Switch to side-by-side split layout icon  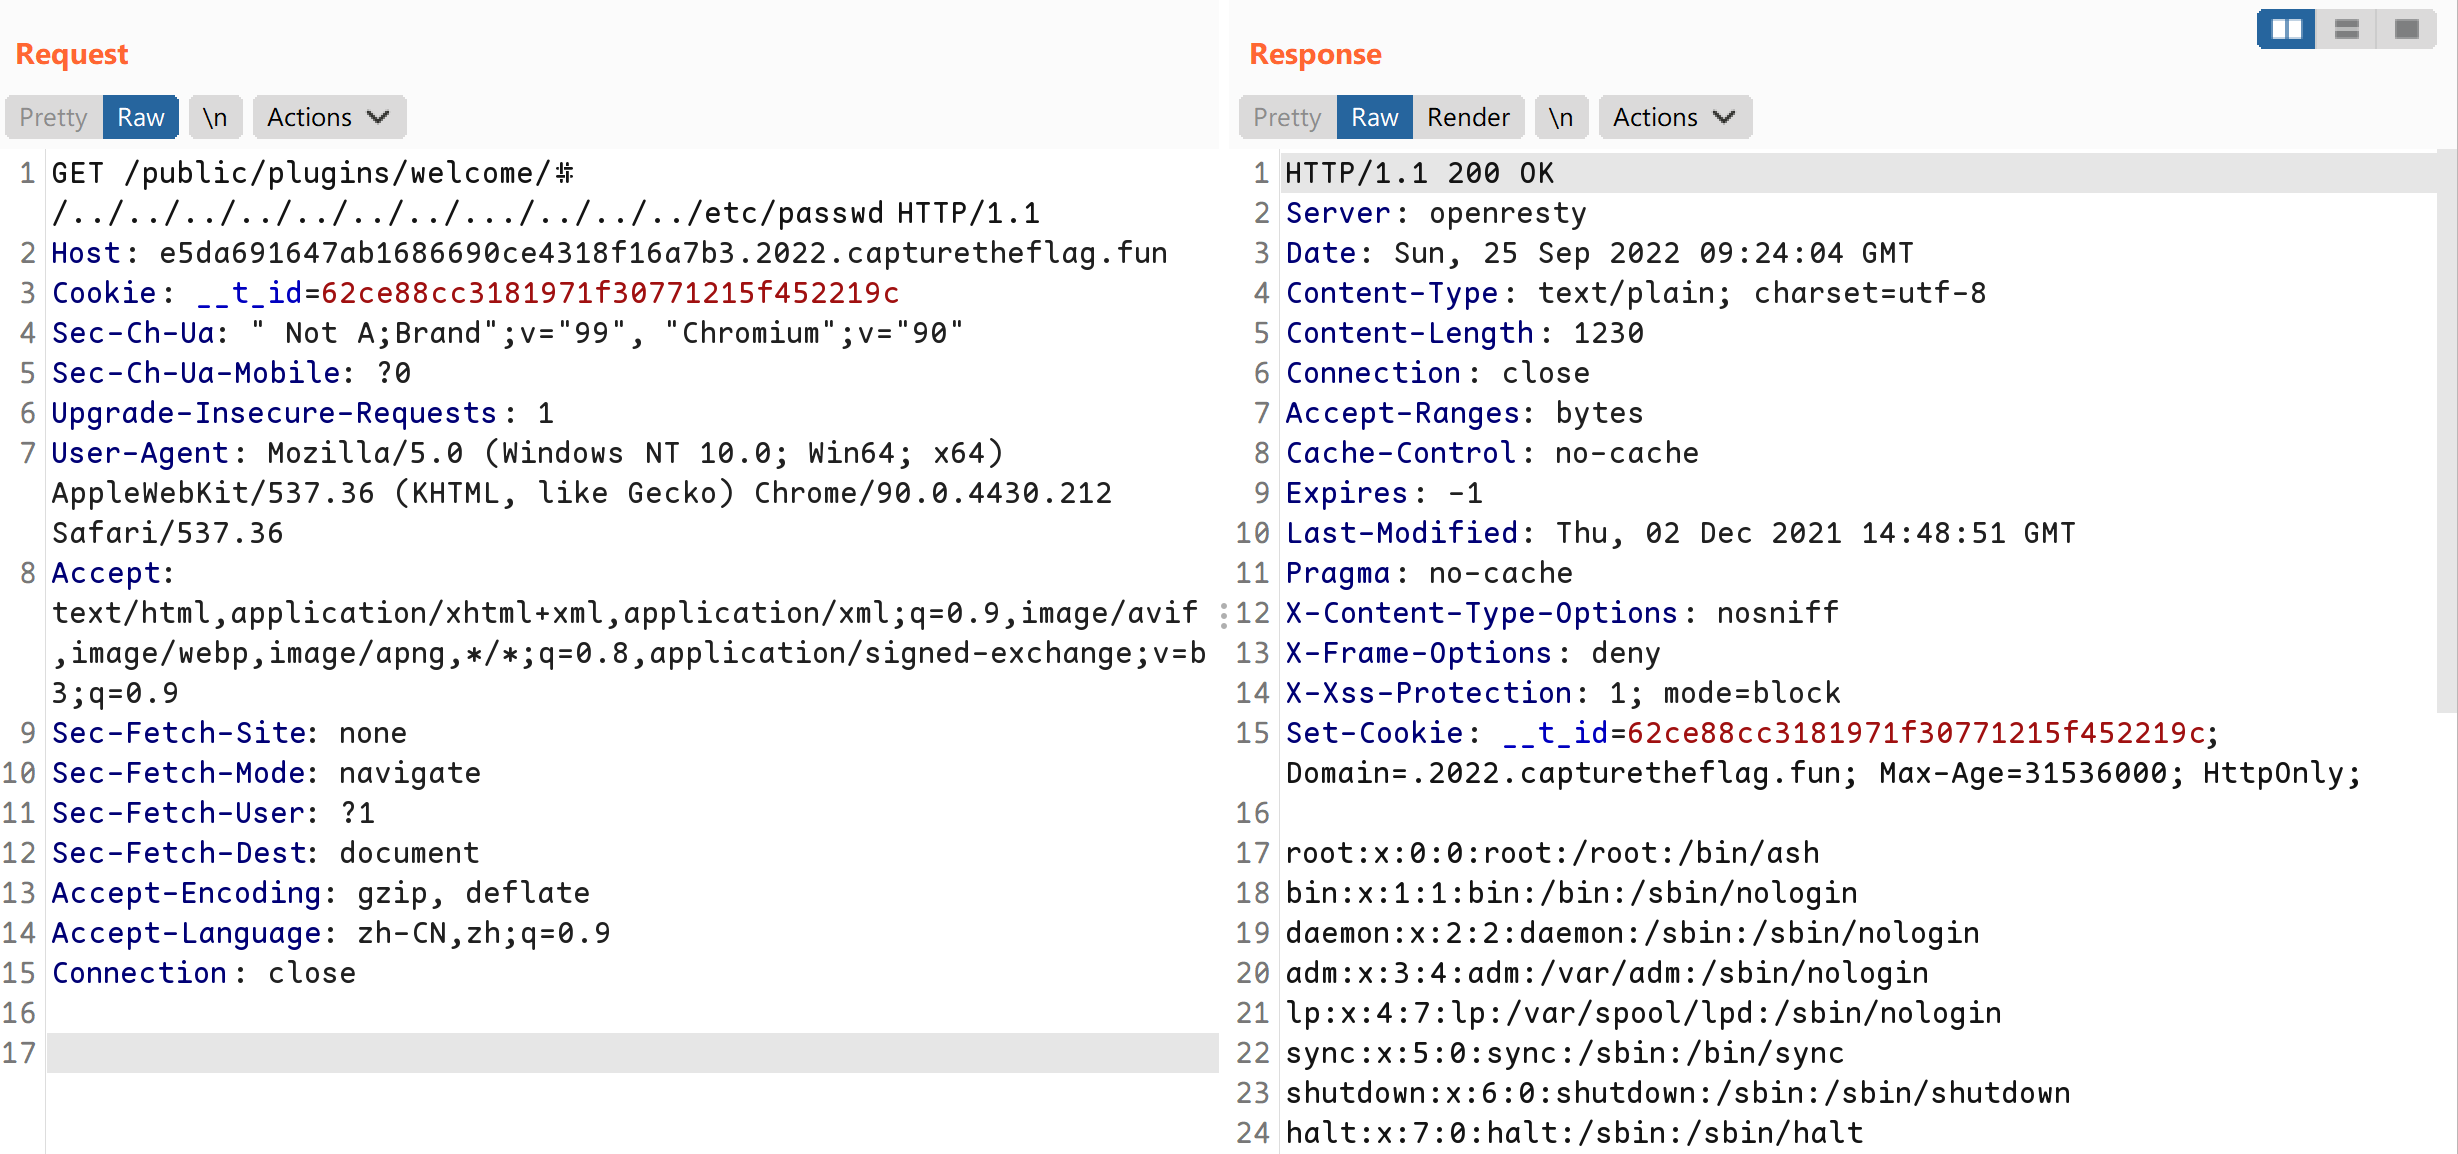click(2286, 29)
